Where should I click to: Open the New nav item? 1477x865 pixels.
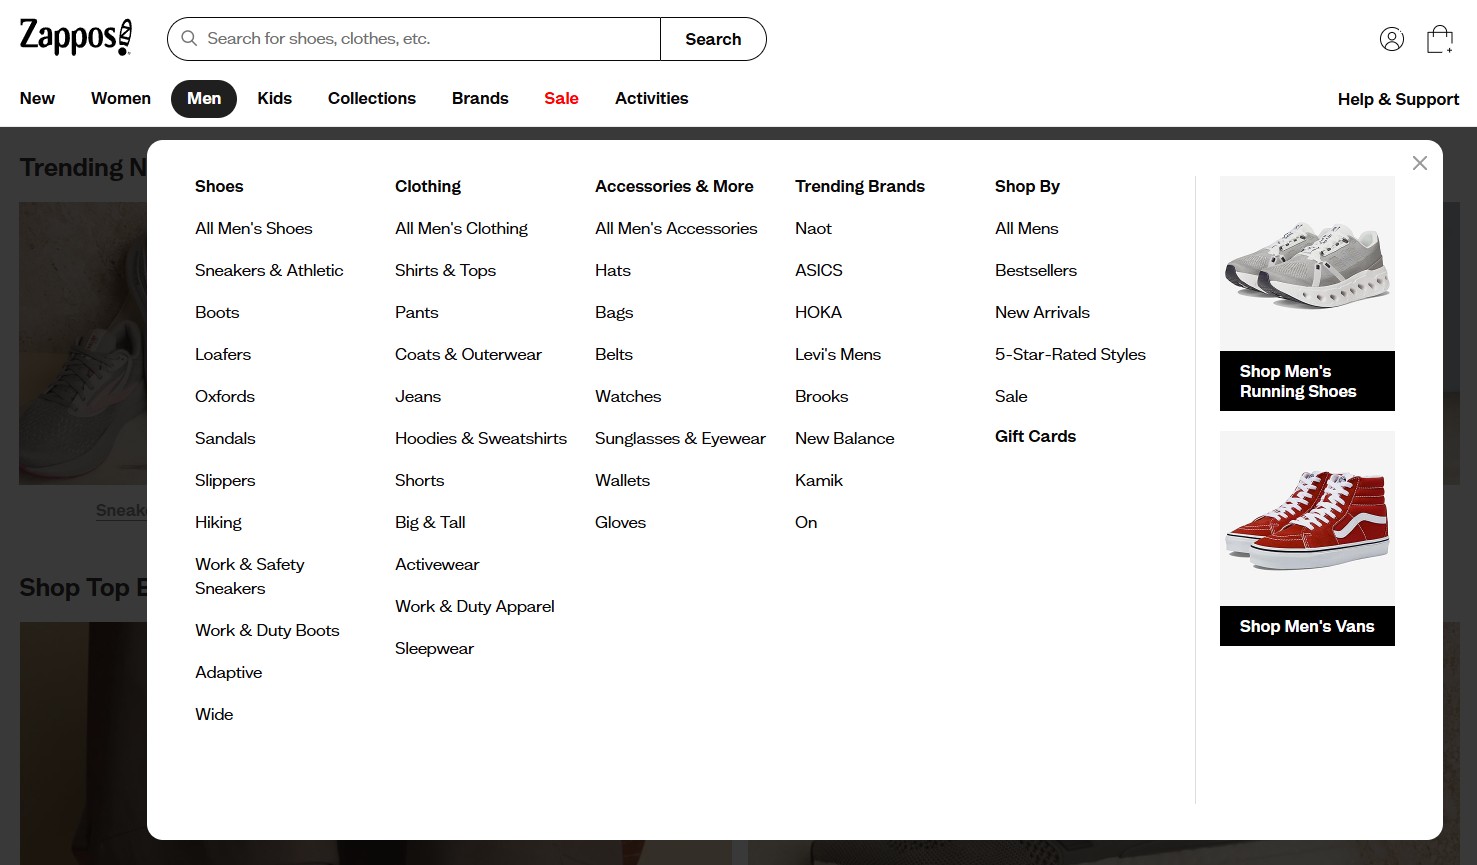coord(37,98)
